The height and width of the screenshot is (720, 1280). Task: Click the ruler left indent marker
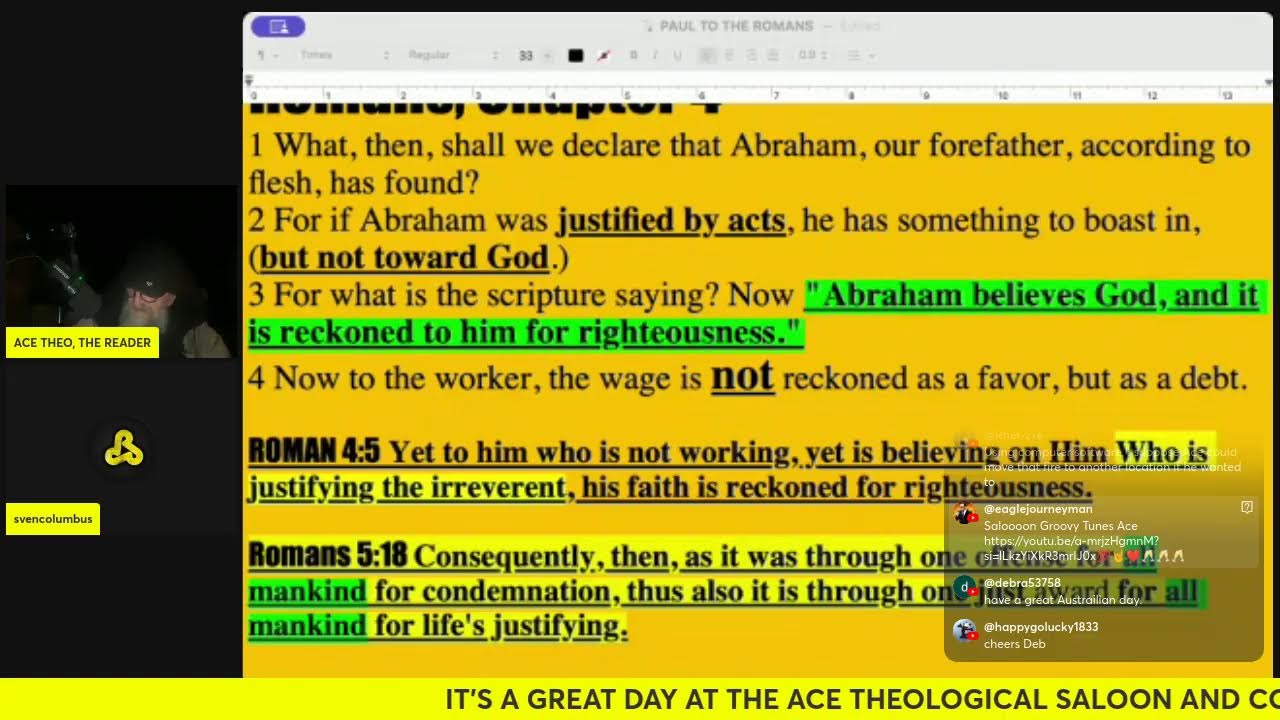pos(249,81)
